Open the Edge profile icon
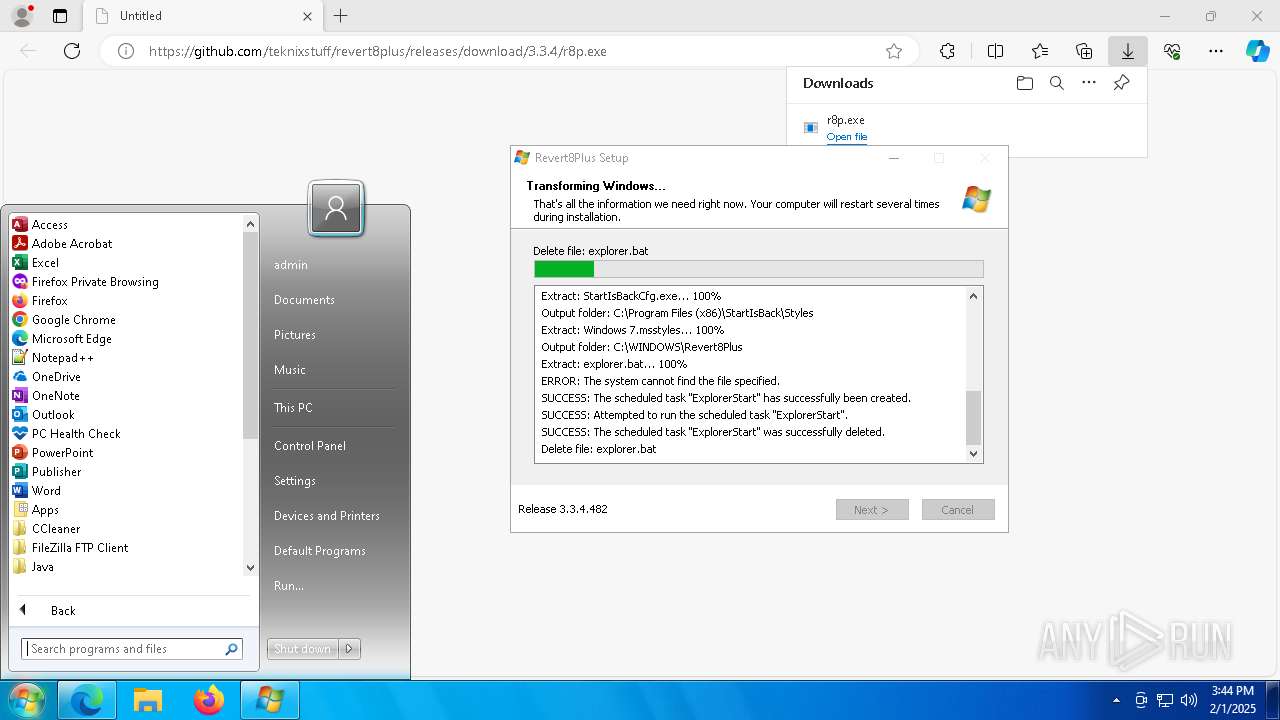 [21, 16]
